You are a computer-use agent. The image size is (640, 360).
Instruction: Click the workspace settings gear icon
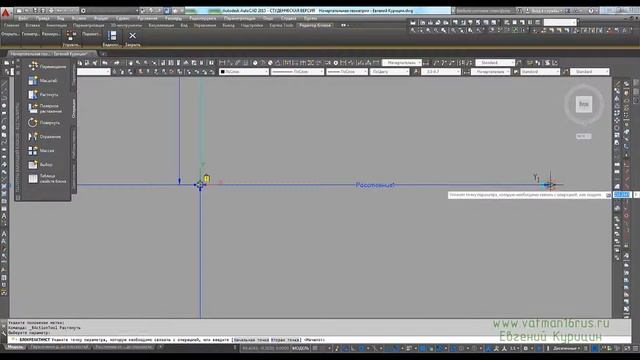[83, 11]
